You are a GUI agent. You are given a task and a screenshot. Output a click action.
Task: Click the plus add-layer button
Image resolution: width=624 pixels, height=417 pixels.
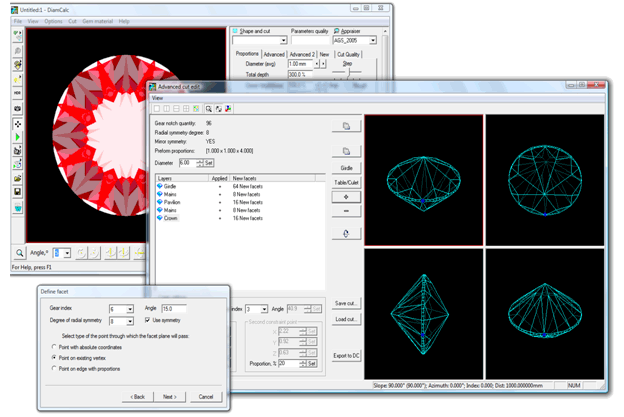346,197
